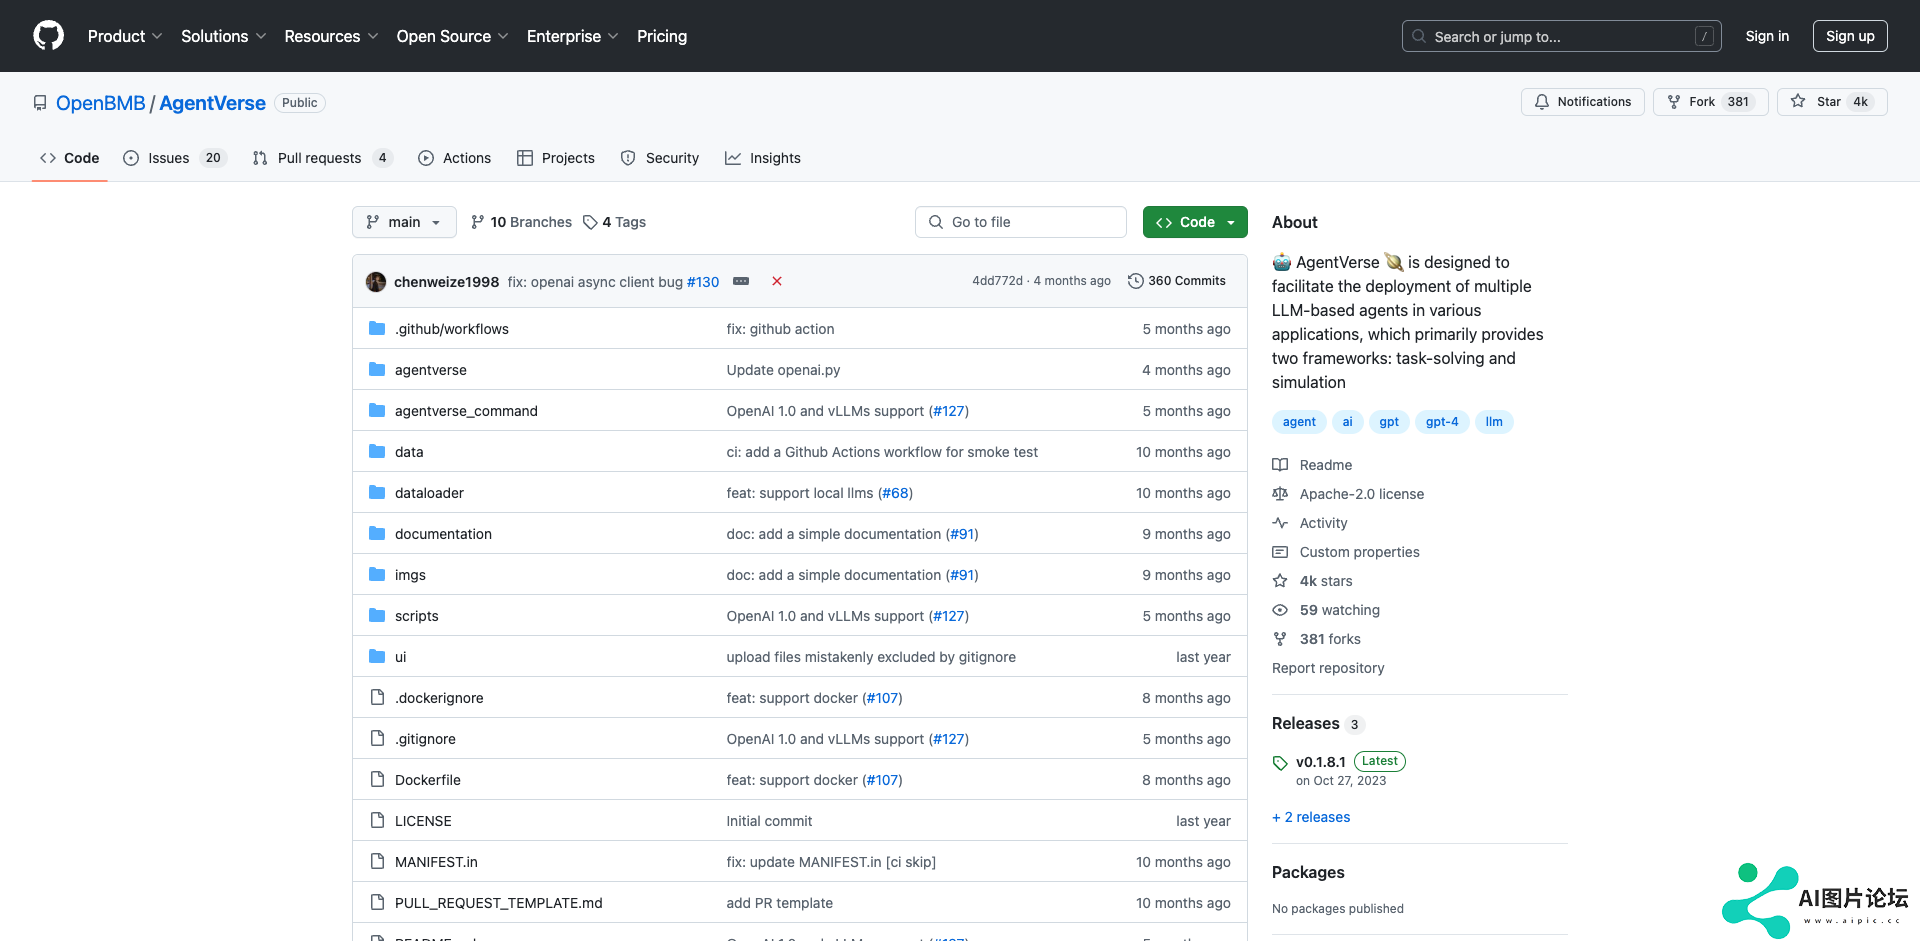Open 360 Commits history
The image size is (1920, 941).
click(1176, 281)
